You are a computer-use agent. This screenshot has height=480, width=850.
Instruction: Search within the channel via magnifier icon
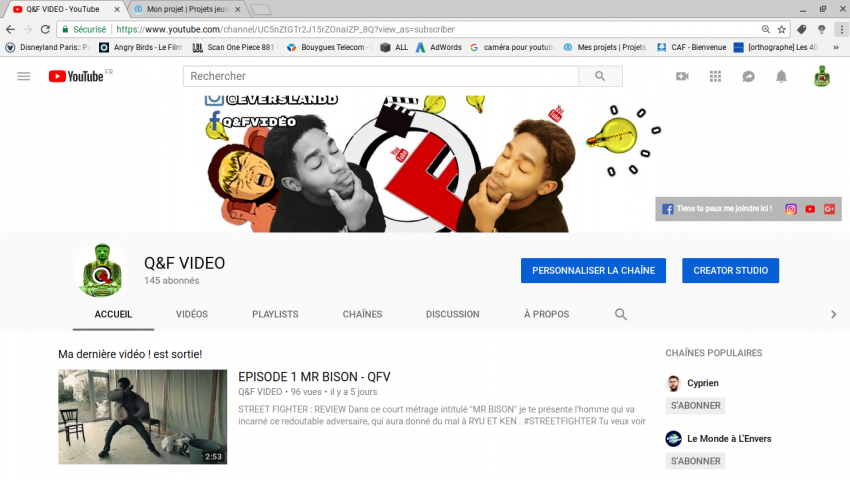click(621, 315)
